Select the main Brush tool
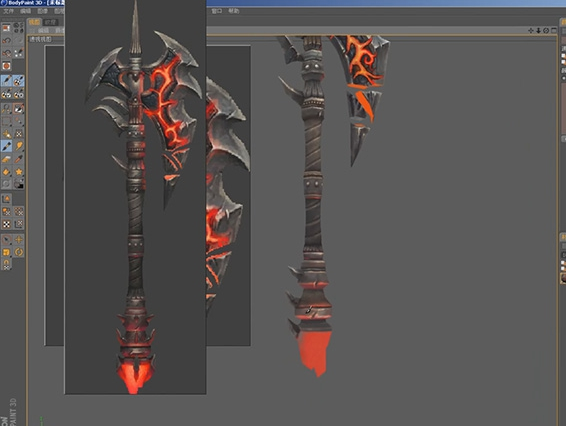The height and width of the screenshot is (426, 566). (x=6, y=146)
